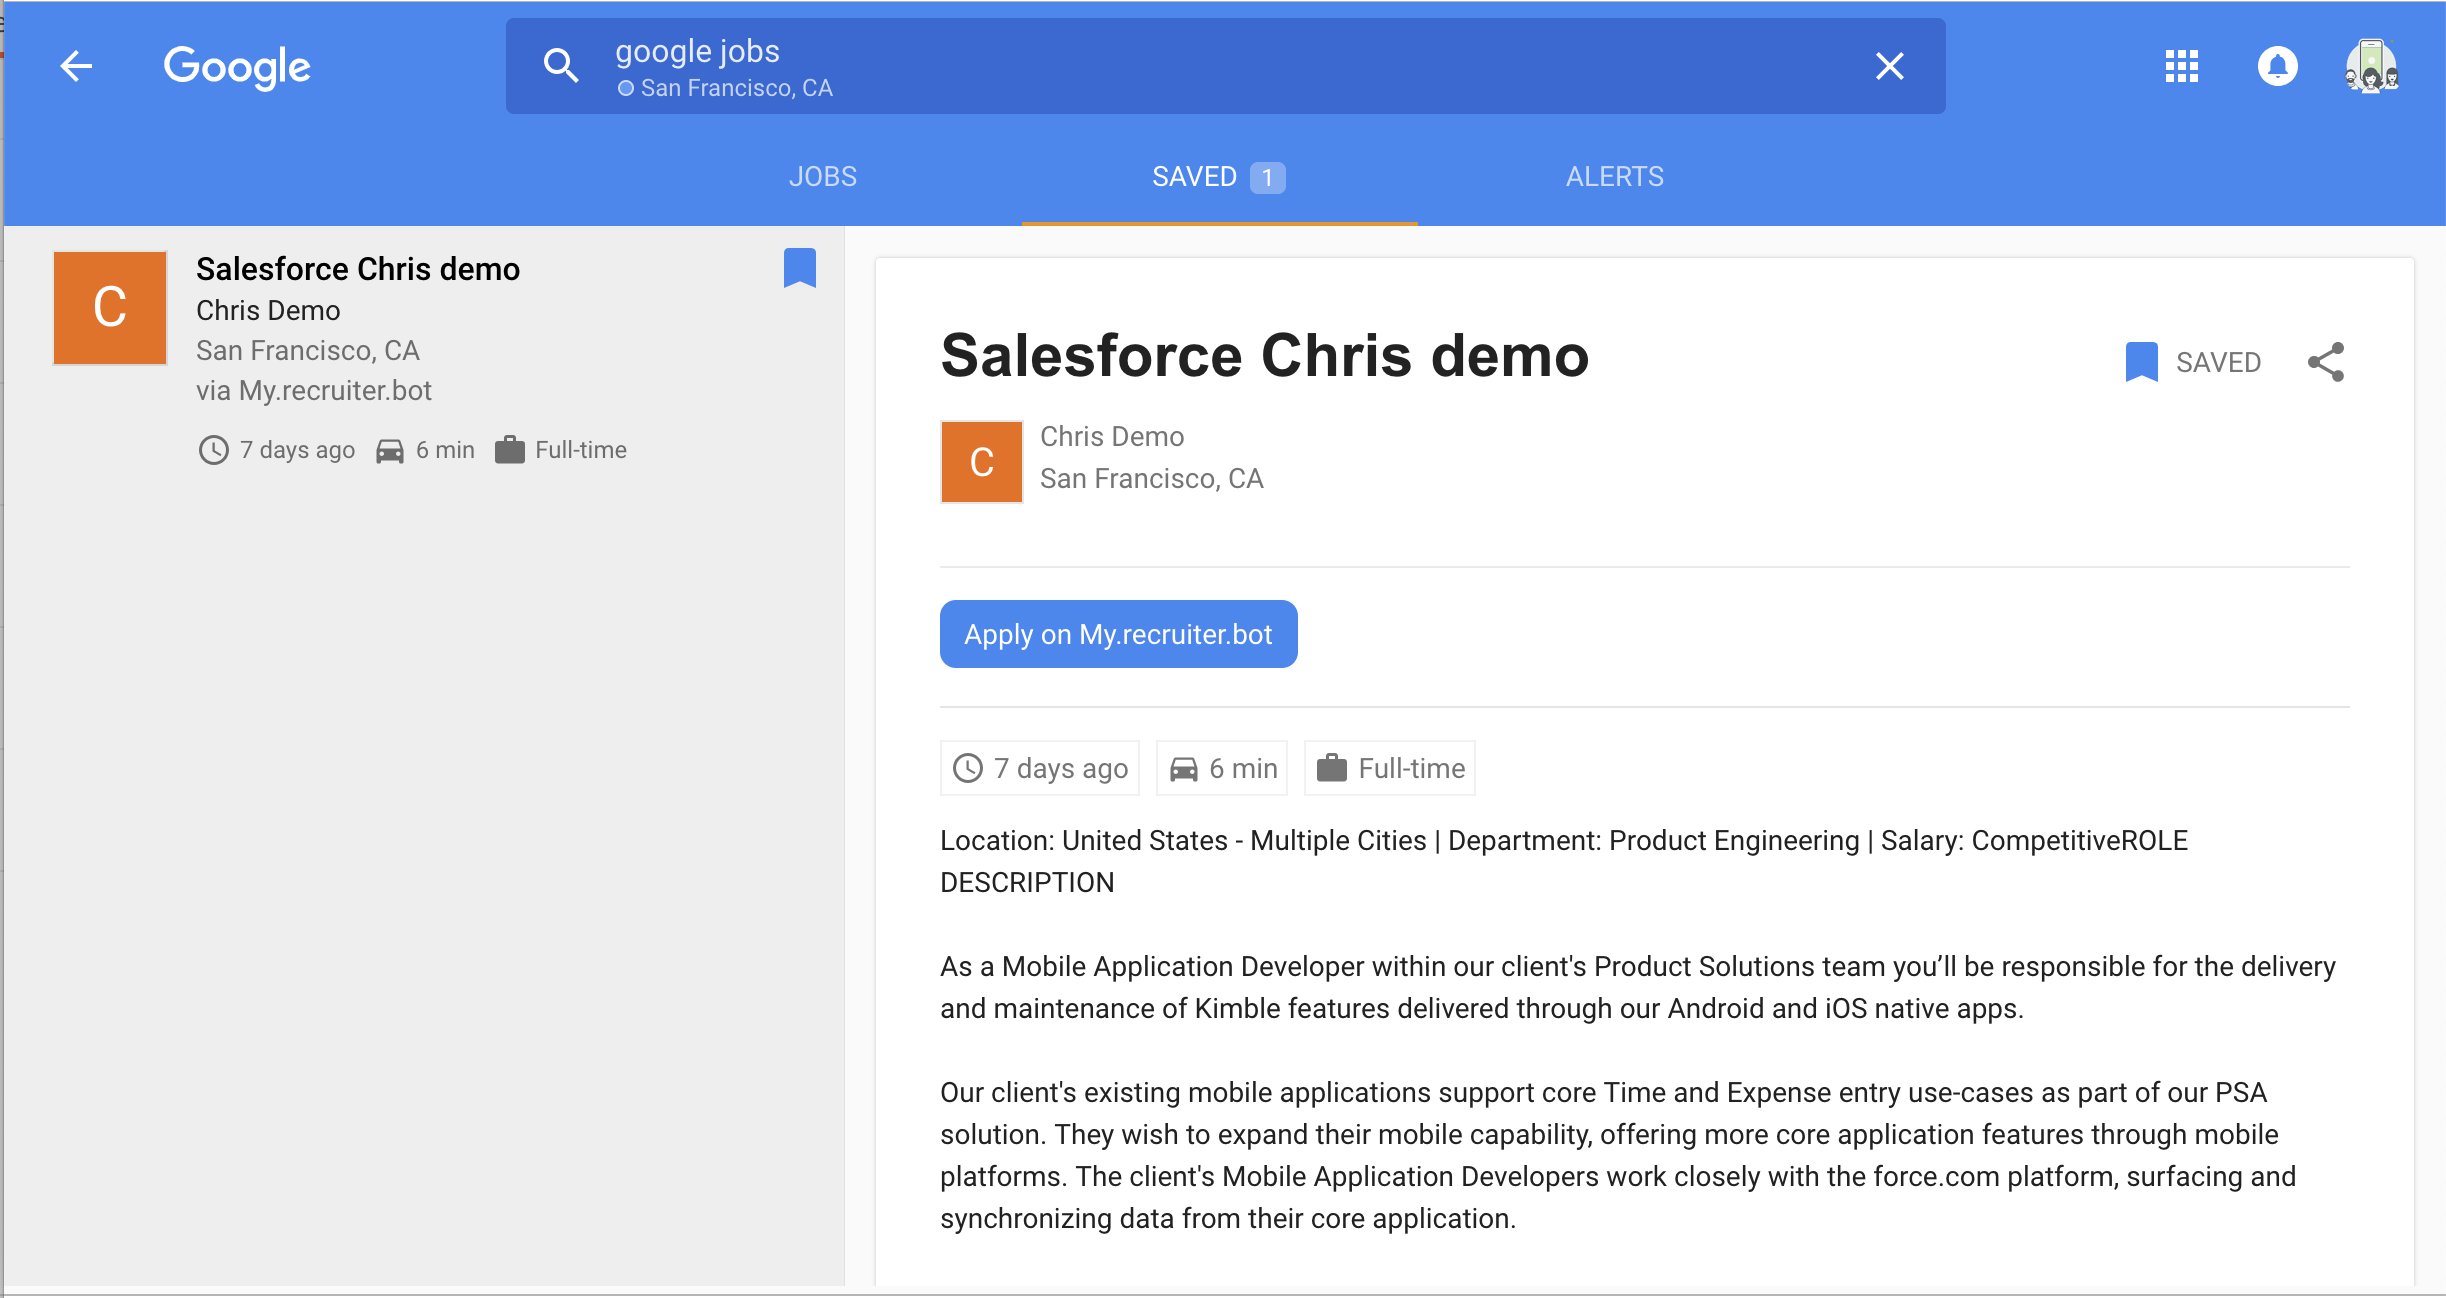The width and height of the screenshot is (2446, 1298).
Task: Click the car commute icon in list card
Action: [x=390, y=451]
